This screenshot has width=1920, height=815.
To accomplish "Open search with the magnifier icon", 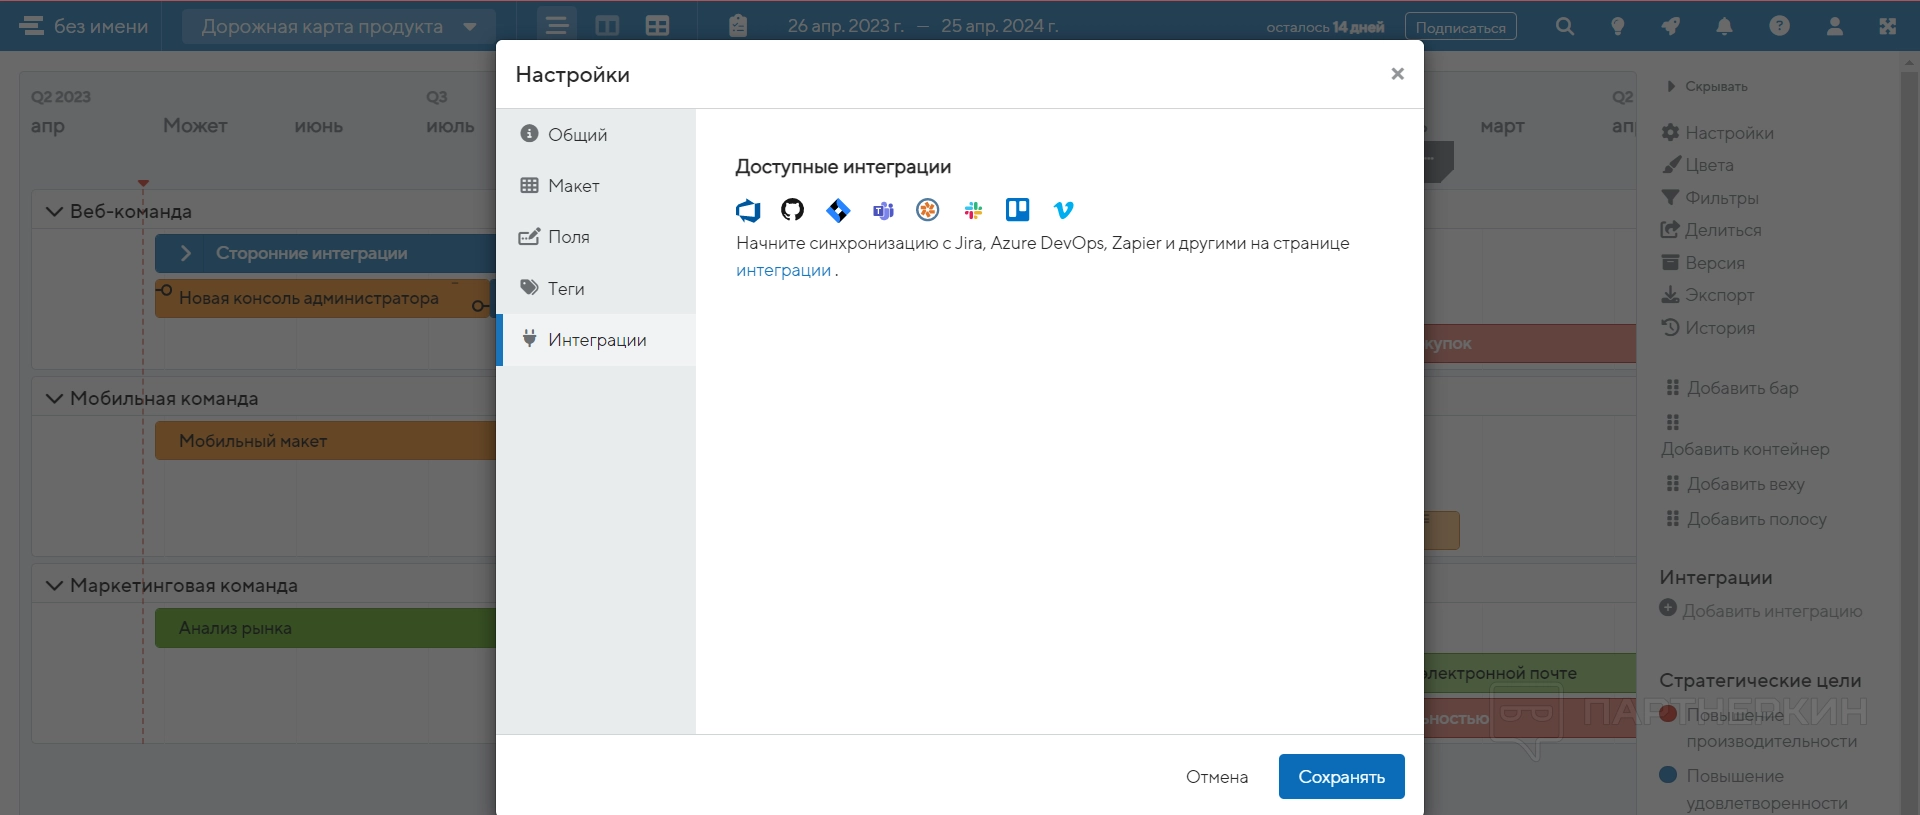I will click(x=1565, y=27).
